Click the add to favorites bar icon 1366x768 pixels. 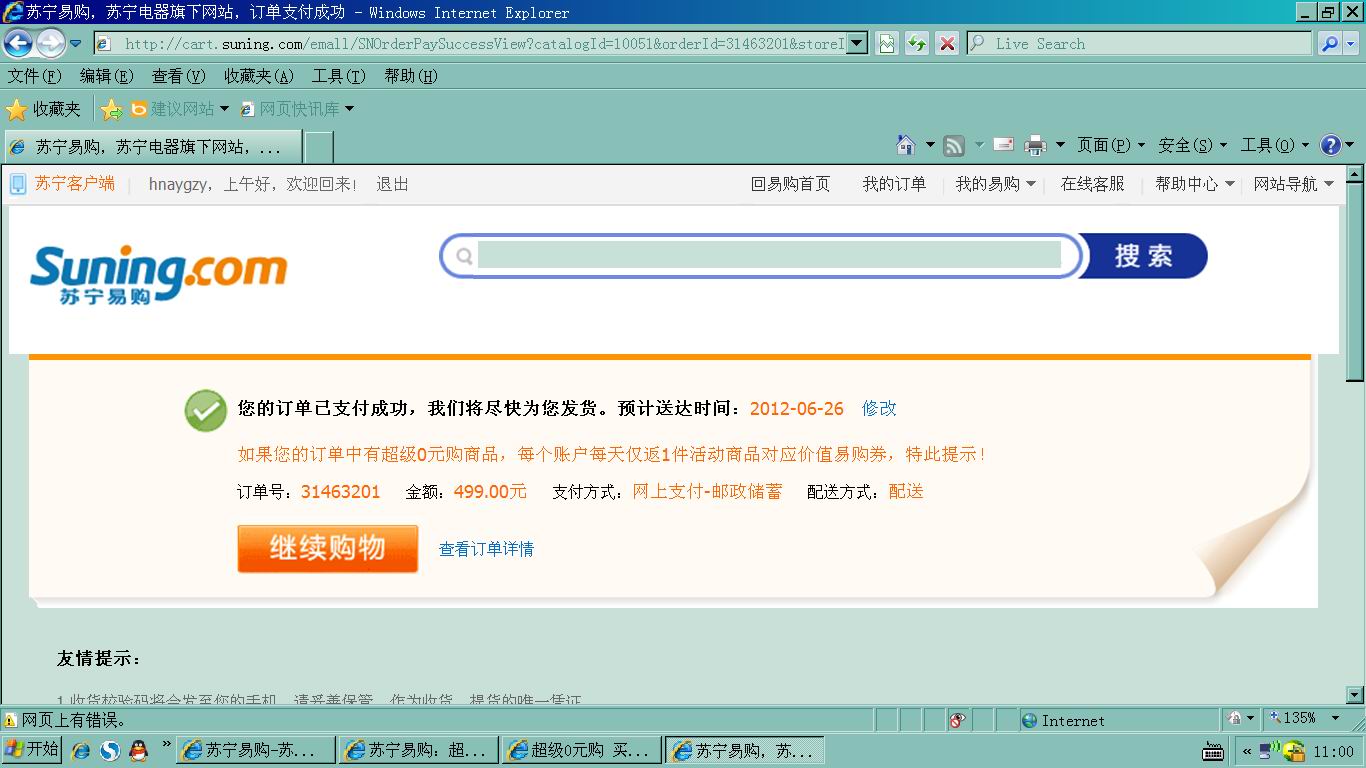(x=112, y=109)
